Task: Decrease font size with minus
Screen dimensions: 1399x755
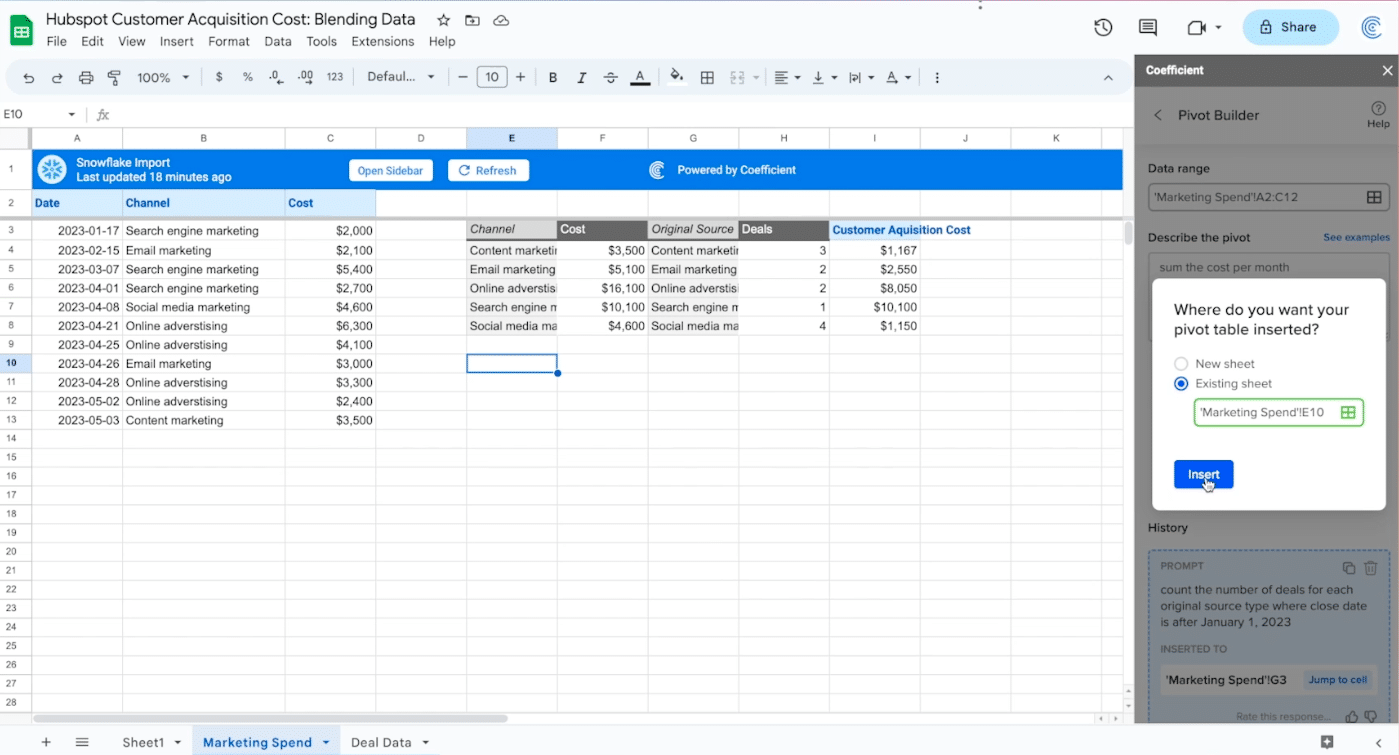Action: tap(463, 77)
